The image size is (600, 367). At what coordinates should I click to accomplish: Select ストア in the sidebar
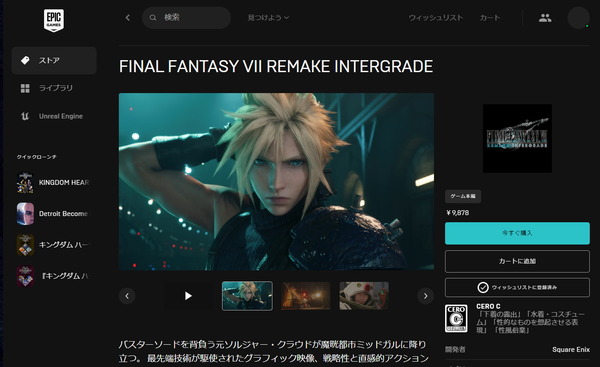(x=54, y=60)
